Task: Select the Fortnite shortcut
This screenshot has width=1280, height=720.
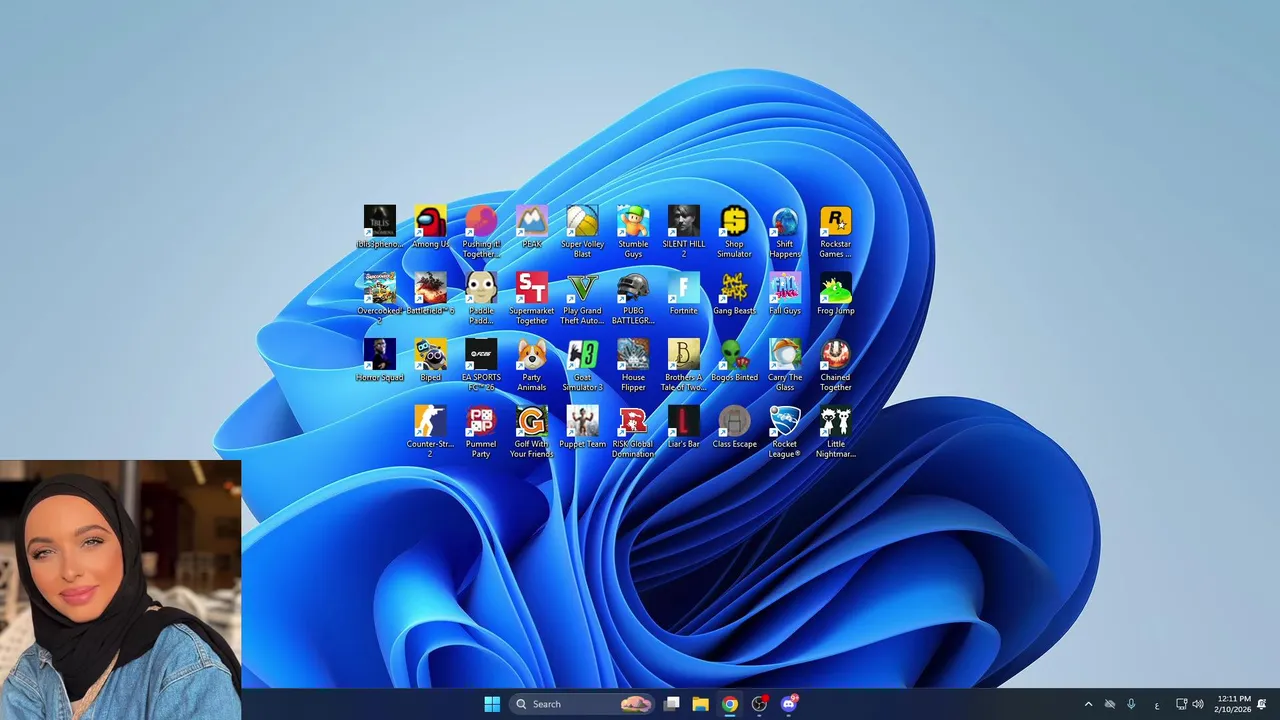Action: [x=684, y=294]
